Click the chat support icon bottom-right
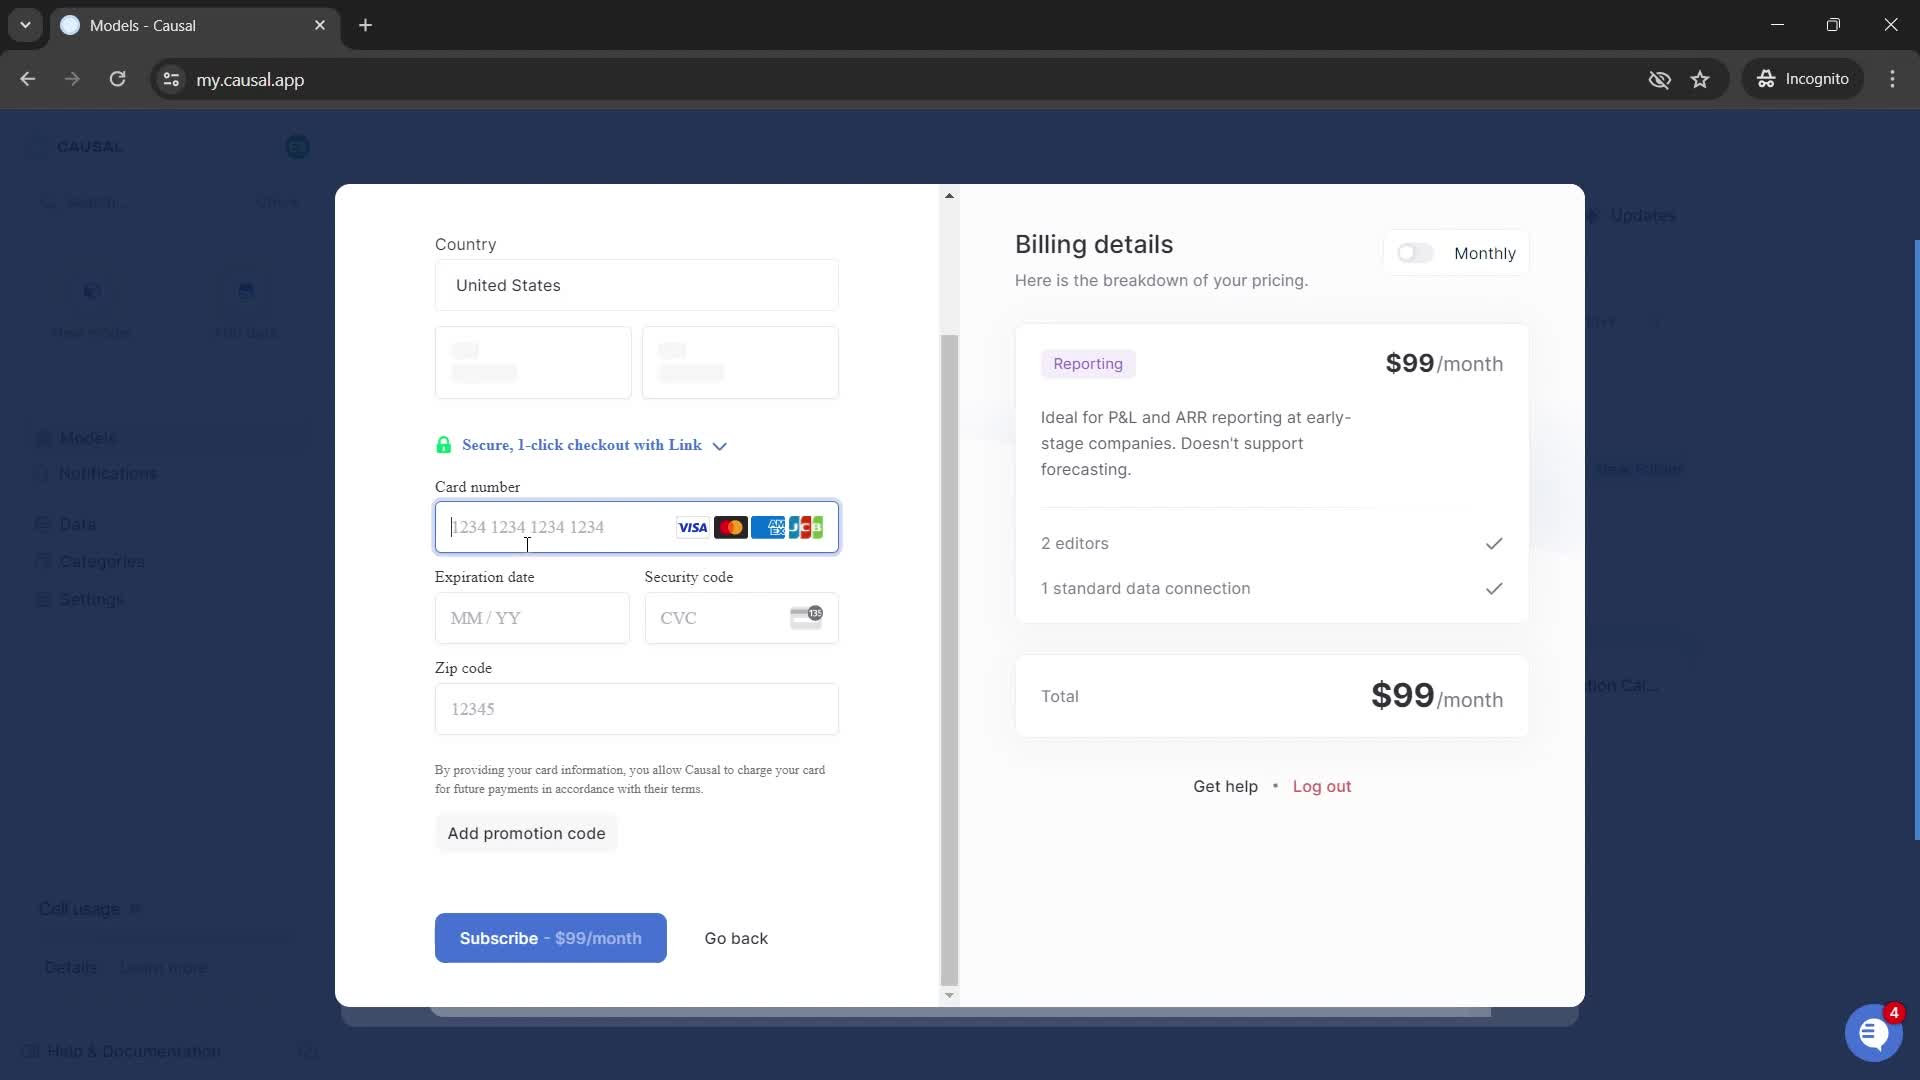Viewport: 1920px width, 1080px height. click(1873, 1031)
